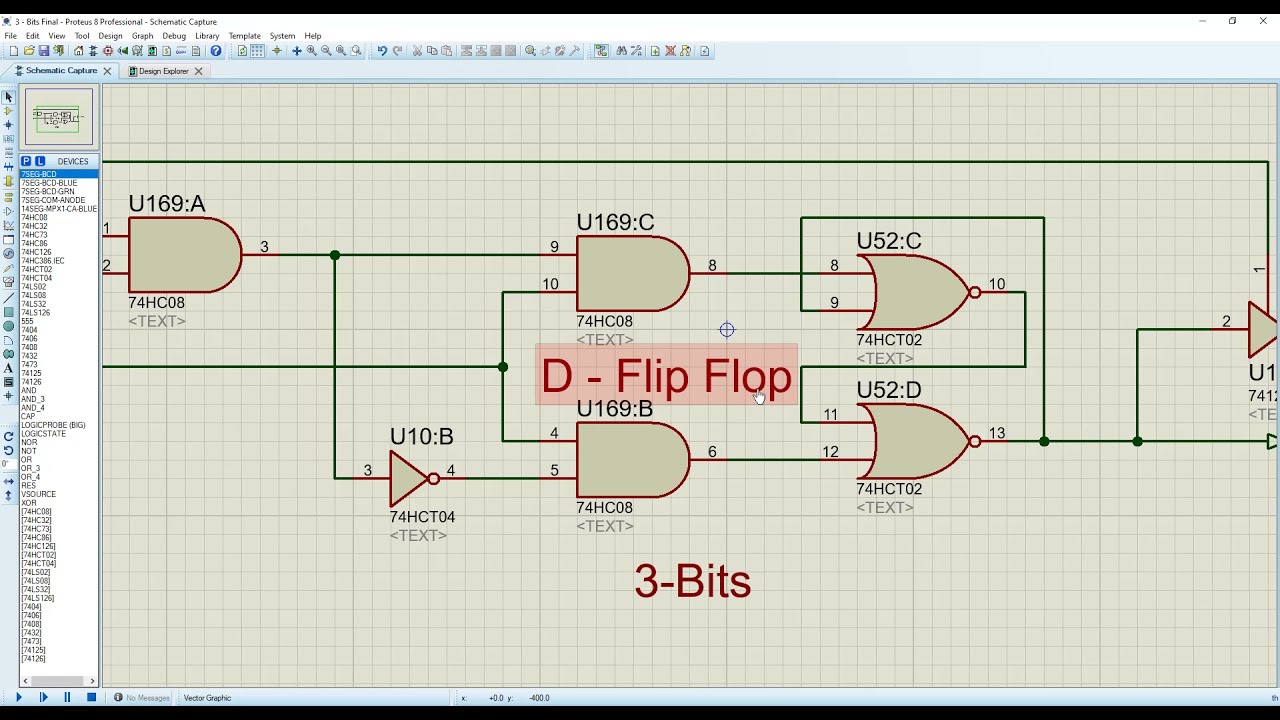Click the New Project toolbar icon
This screenshot has height=720, width=1280.
coord(14,51)
